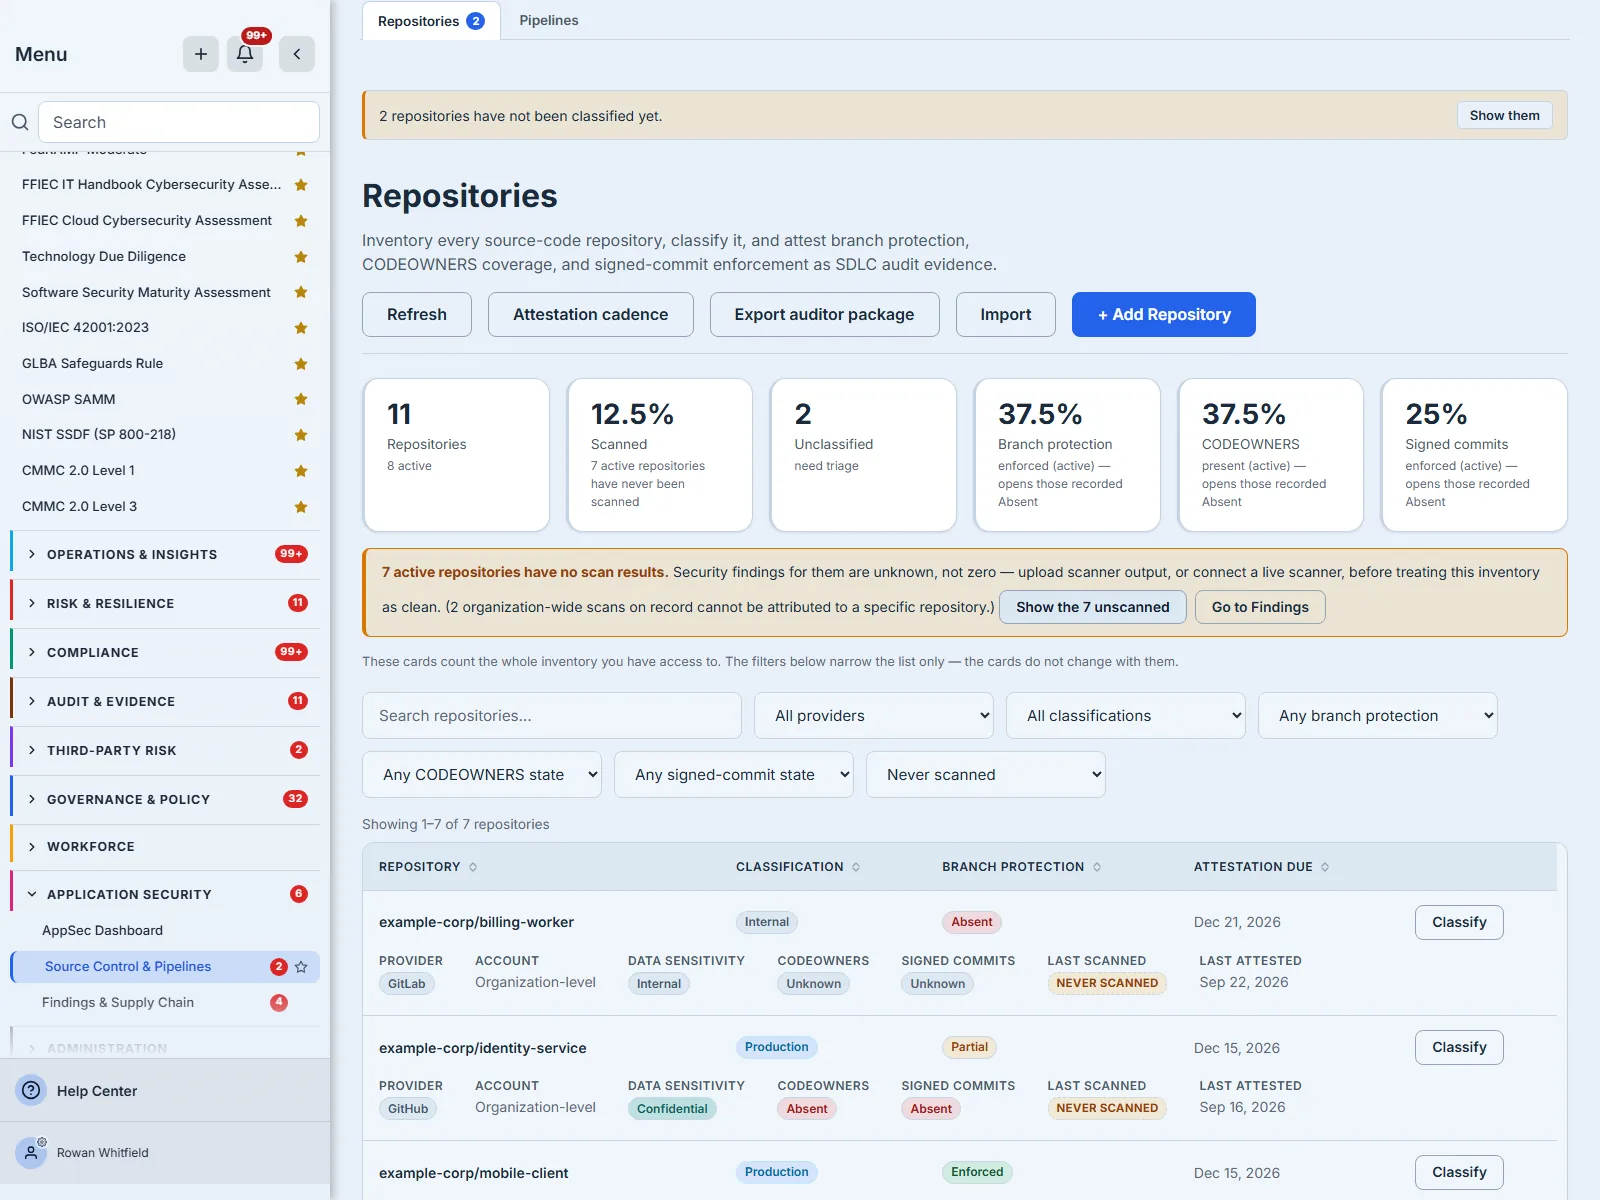Click Go to Findings button
The height and width of the screenshot is (1200, 1600).
point(1260,607)
